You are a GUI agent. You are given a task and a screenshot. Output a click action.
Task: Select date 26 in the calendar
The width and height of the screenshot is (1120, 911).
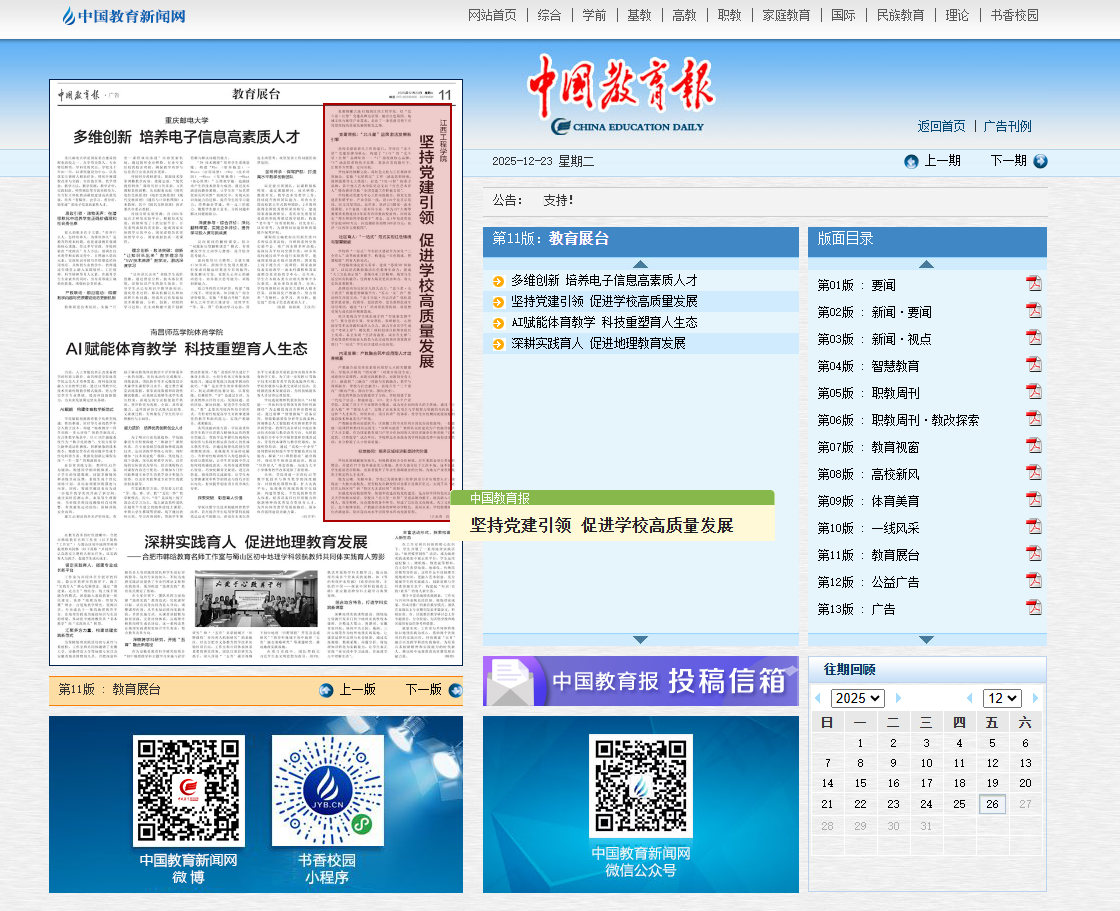(x=992, y=804)
